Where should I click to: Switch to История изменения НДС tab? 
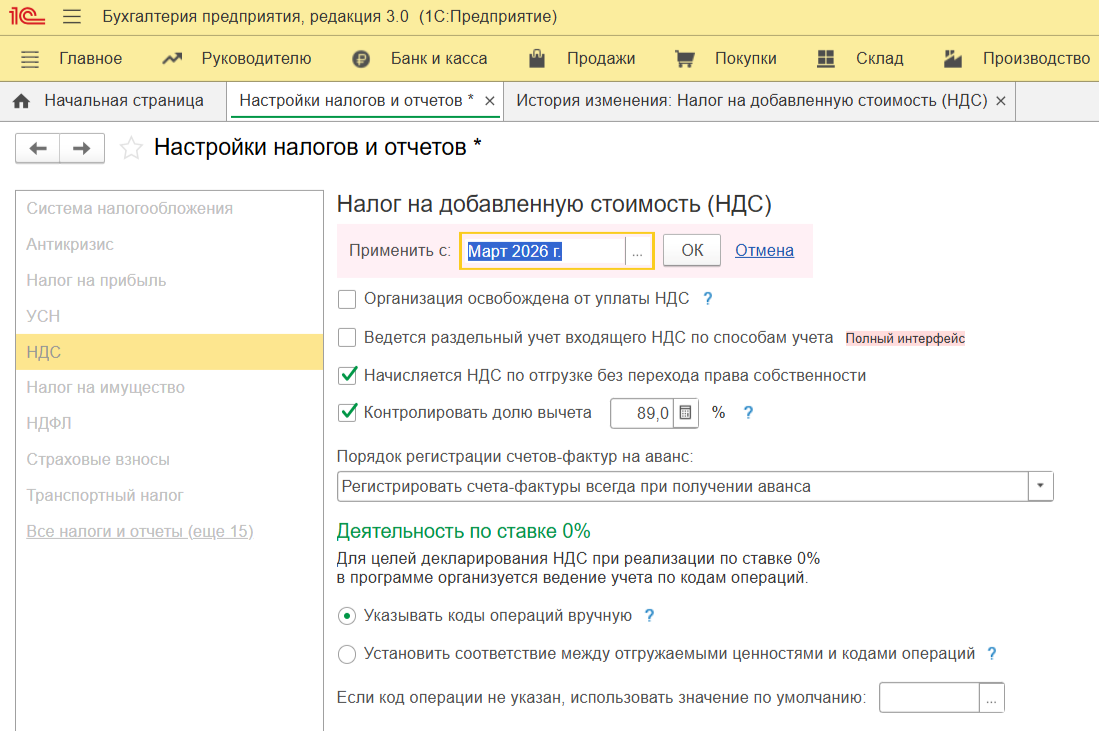pos(751,101)
